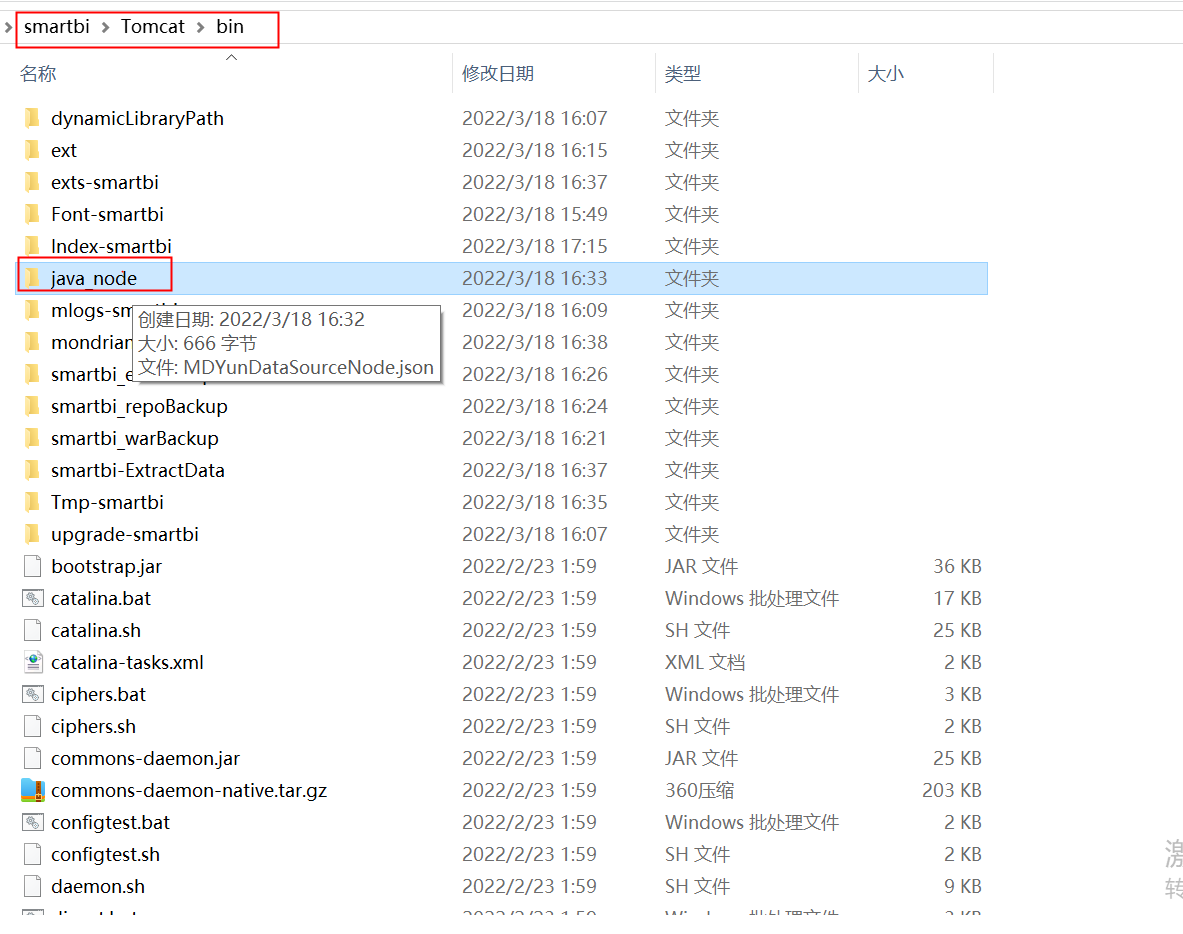Click the bootstrap.jar file icon
The image size is (1183, 934).
32,567
